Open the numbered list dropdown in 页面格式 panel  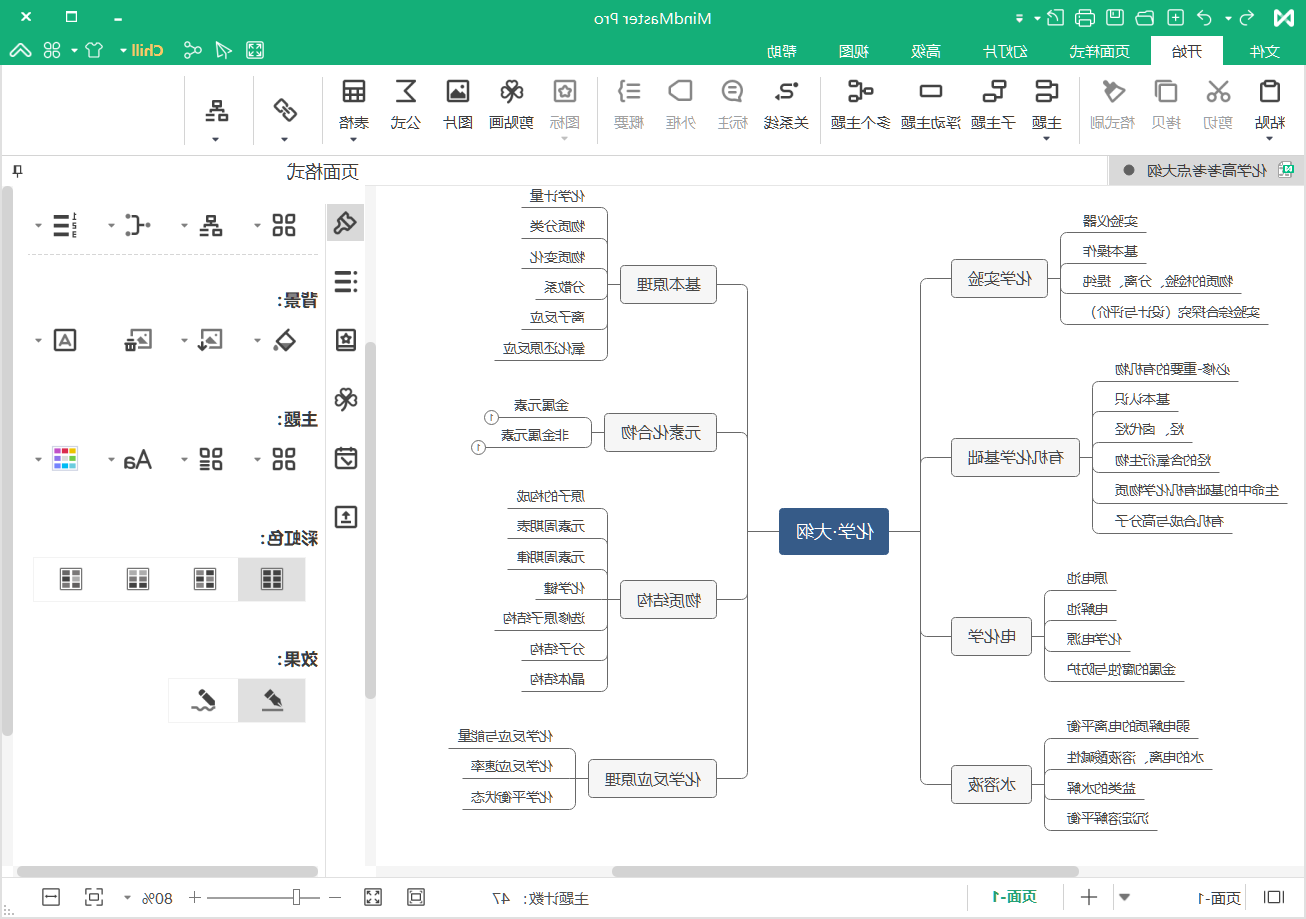[39, 225]
